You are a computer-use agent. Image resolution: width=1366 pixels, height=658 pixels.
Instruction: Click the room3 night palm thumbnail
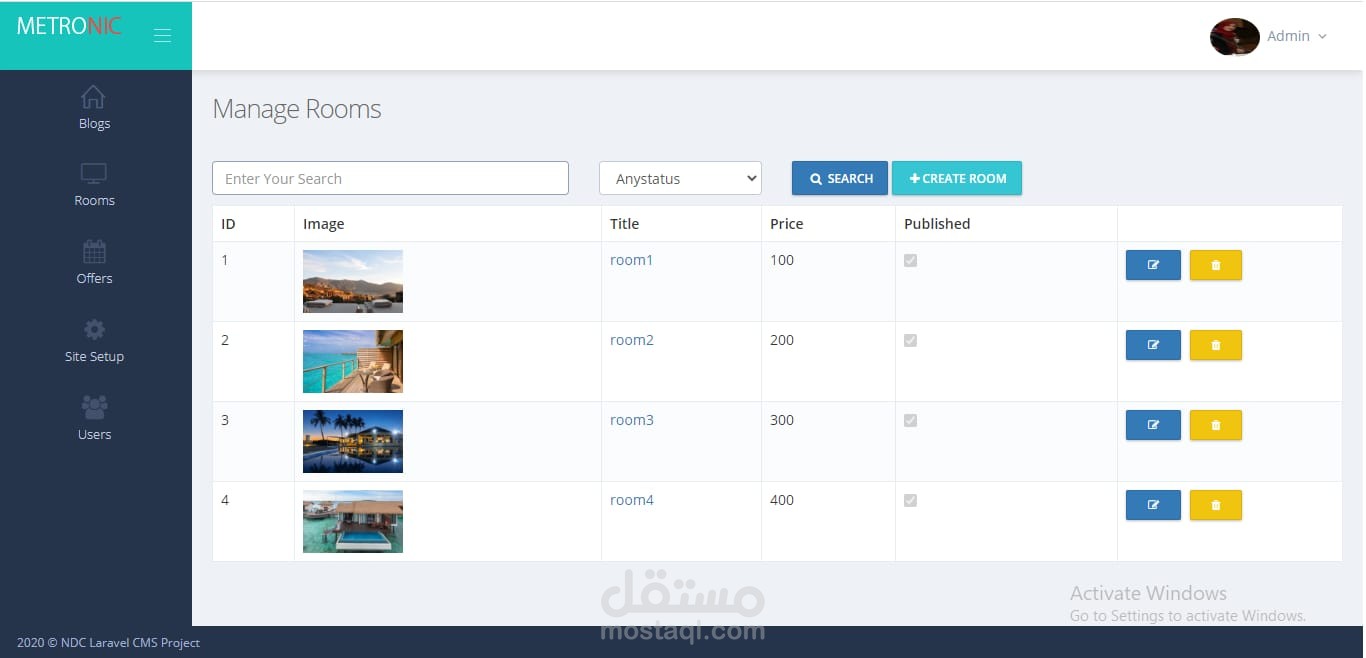point(353,441)
